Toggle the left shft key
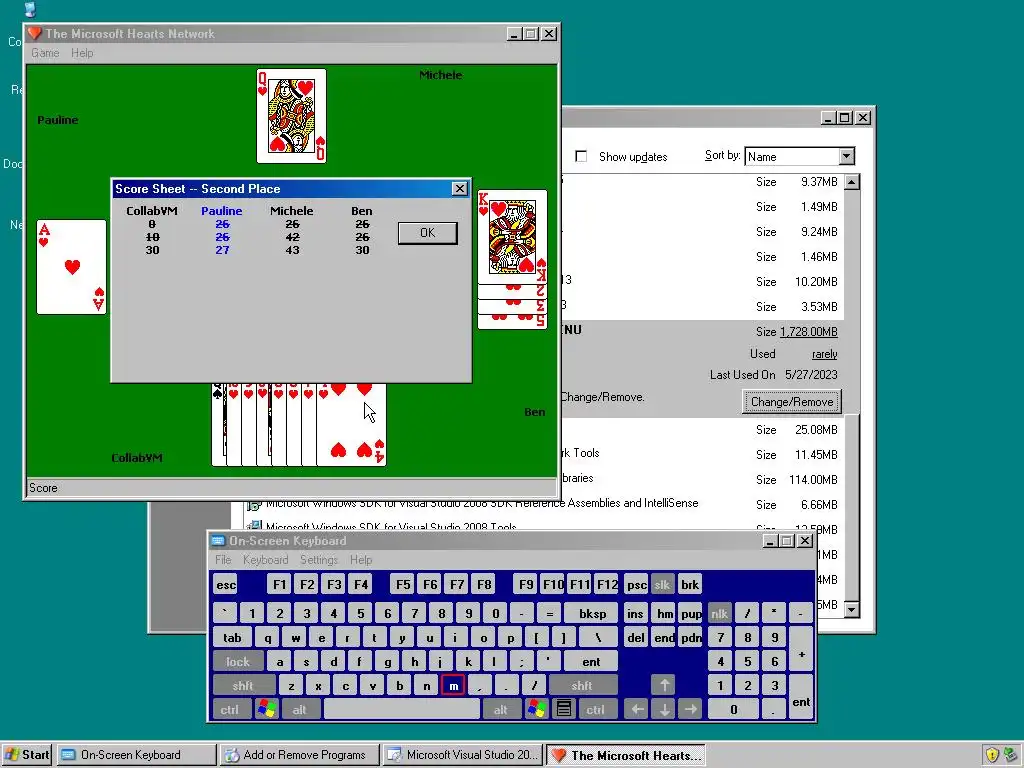 tap(243, 685)
